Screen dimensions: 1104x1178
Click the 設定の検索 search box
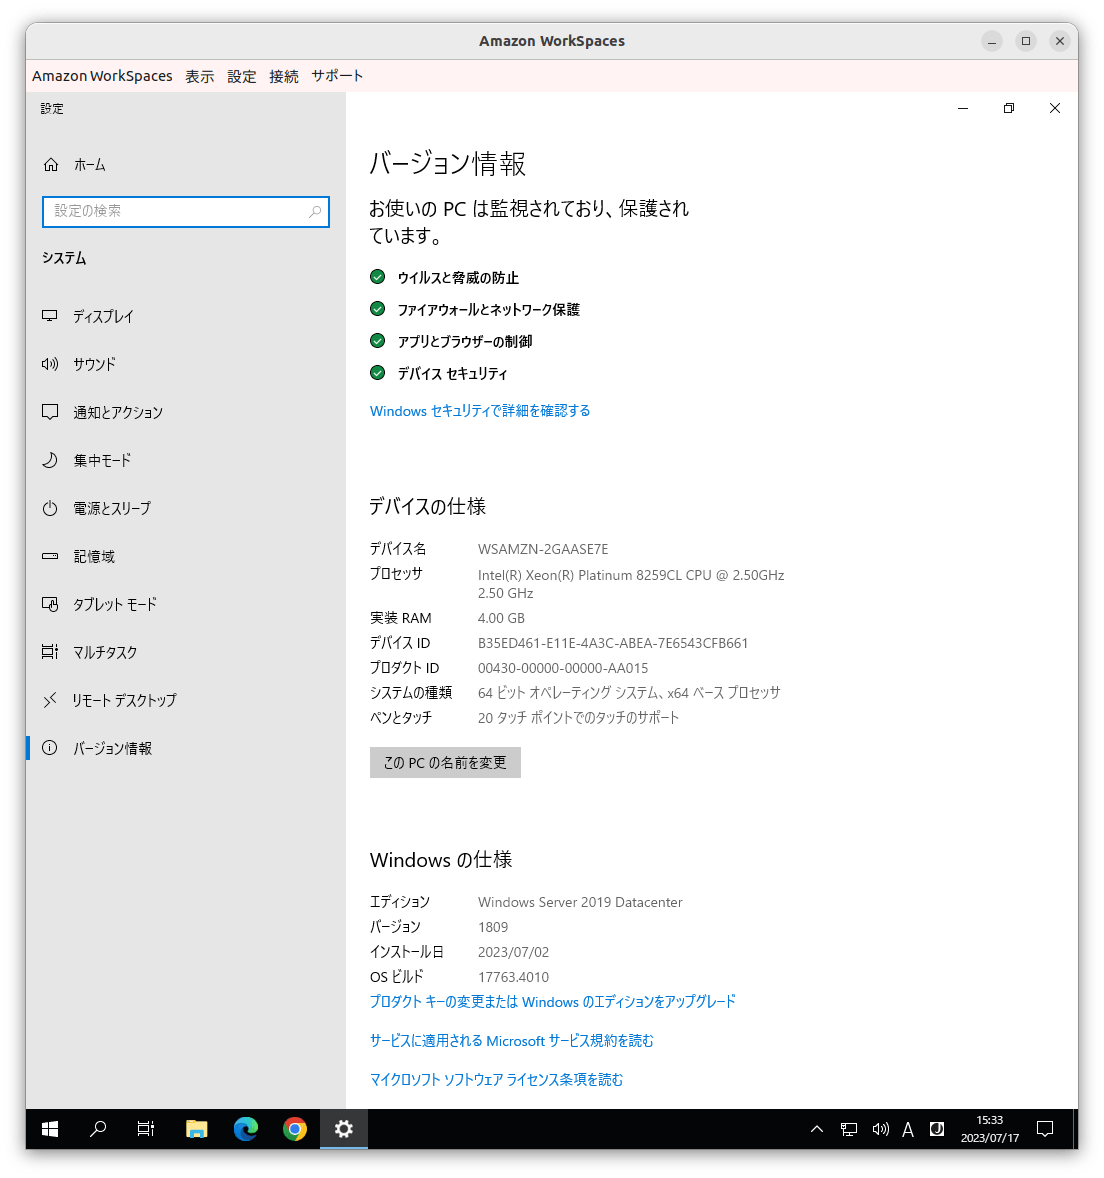185,212
